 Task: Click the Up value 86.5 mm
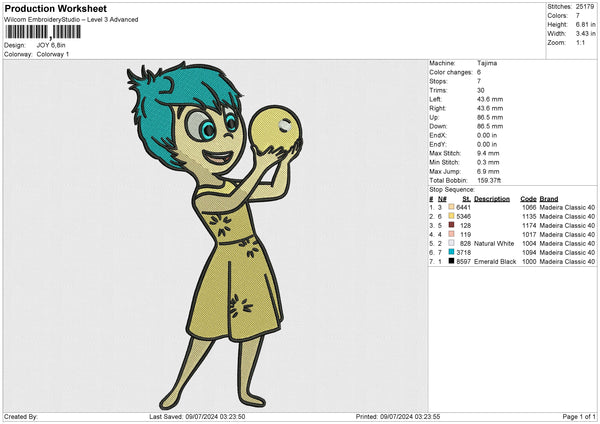click(x=490, y=117)
